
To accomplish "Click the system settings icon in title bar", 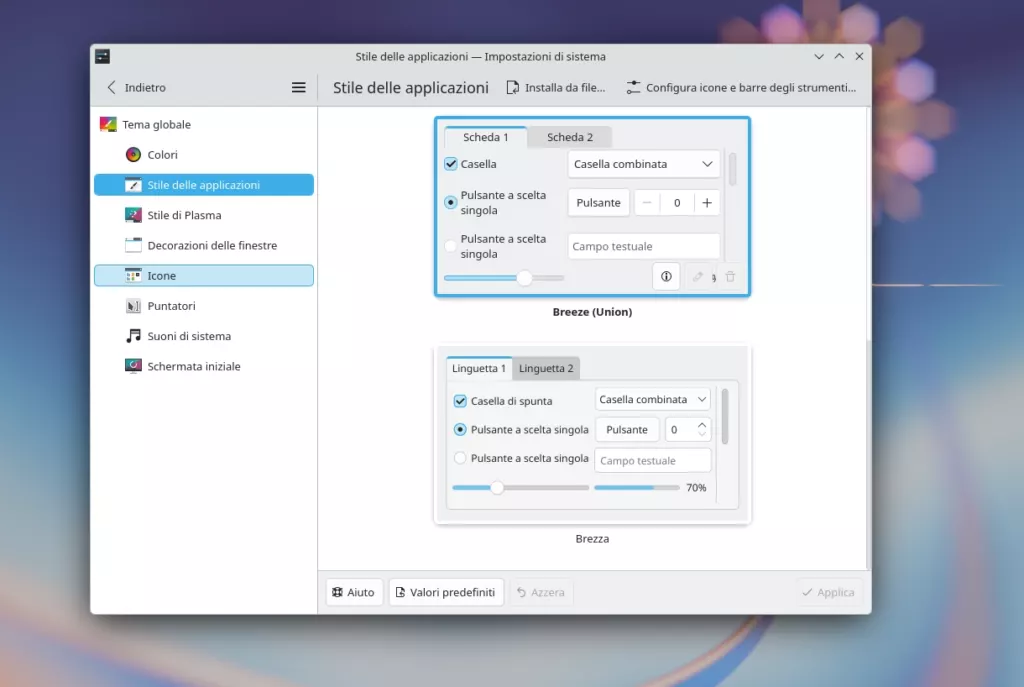I will 103,56.
